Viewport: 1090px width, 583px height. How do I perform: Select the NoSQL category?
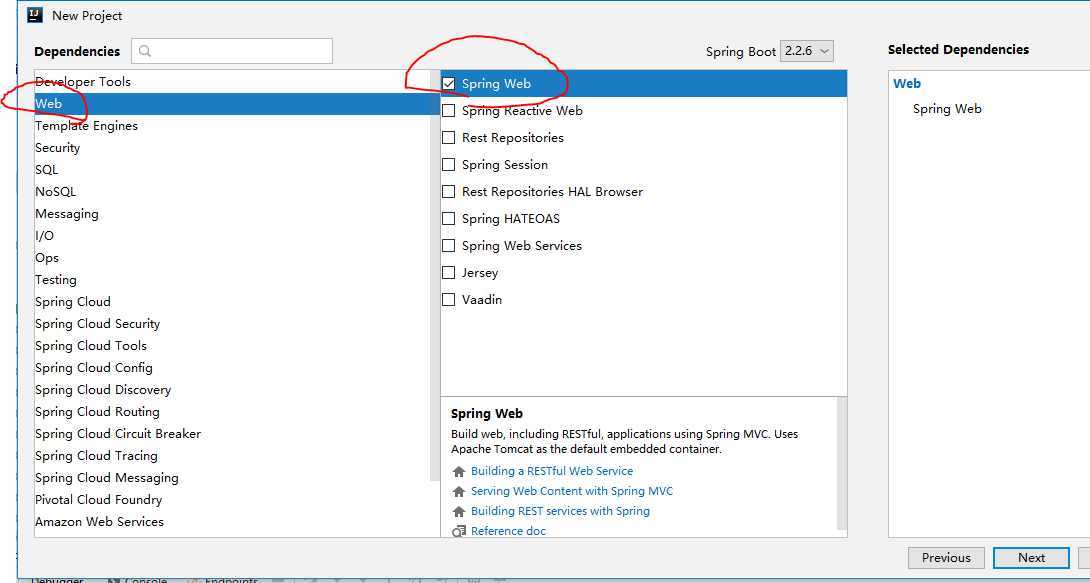coord(233,192)
